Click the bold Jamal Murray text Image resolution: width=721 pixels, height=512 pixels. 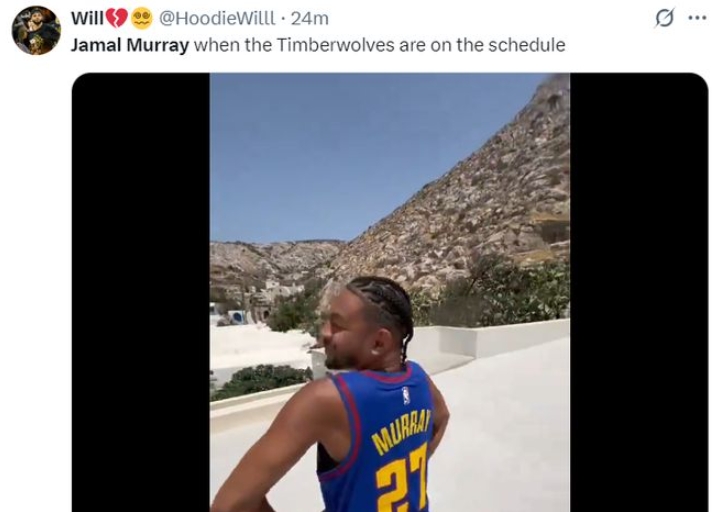pos(130,45)
